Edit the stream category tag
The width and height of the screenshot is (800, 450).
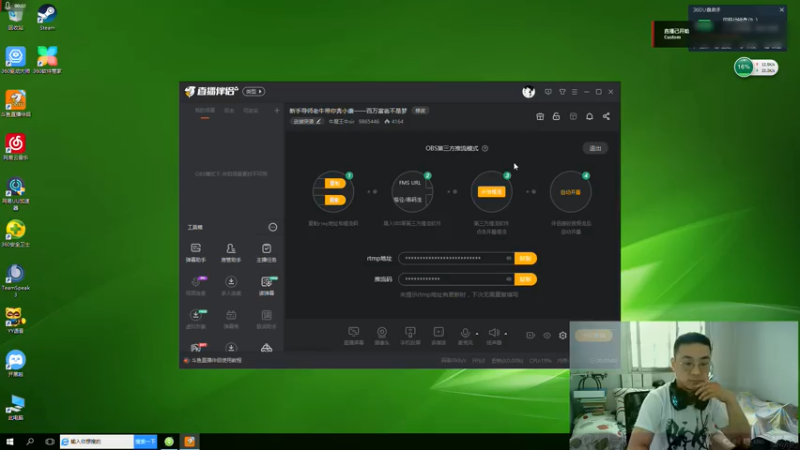click(306, 121)
